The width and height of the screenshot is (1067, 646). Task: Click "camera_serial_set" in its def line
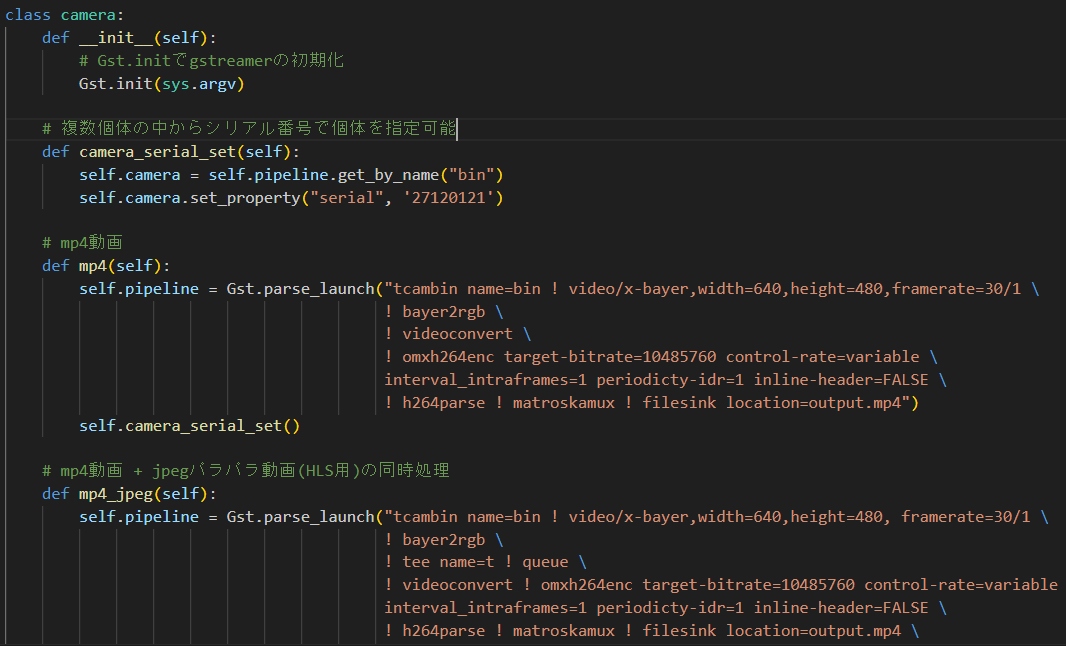pyautogui.click(x=157, y=152)
